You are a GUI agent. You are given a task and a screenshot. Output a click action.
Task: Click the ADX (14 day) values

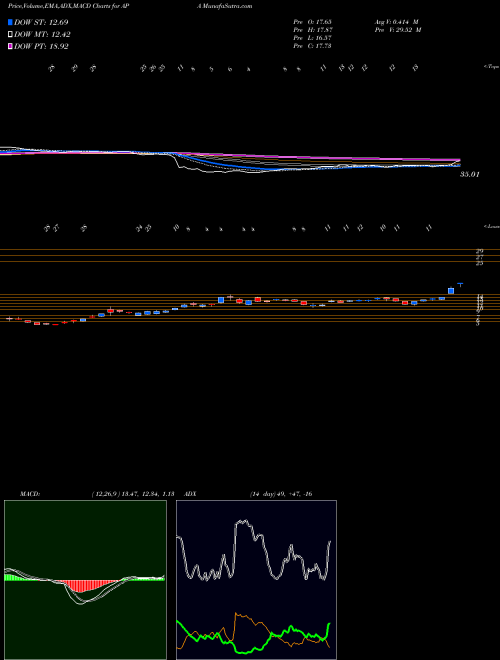click(x=280, y=494)
